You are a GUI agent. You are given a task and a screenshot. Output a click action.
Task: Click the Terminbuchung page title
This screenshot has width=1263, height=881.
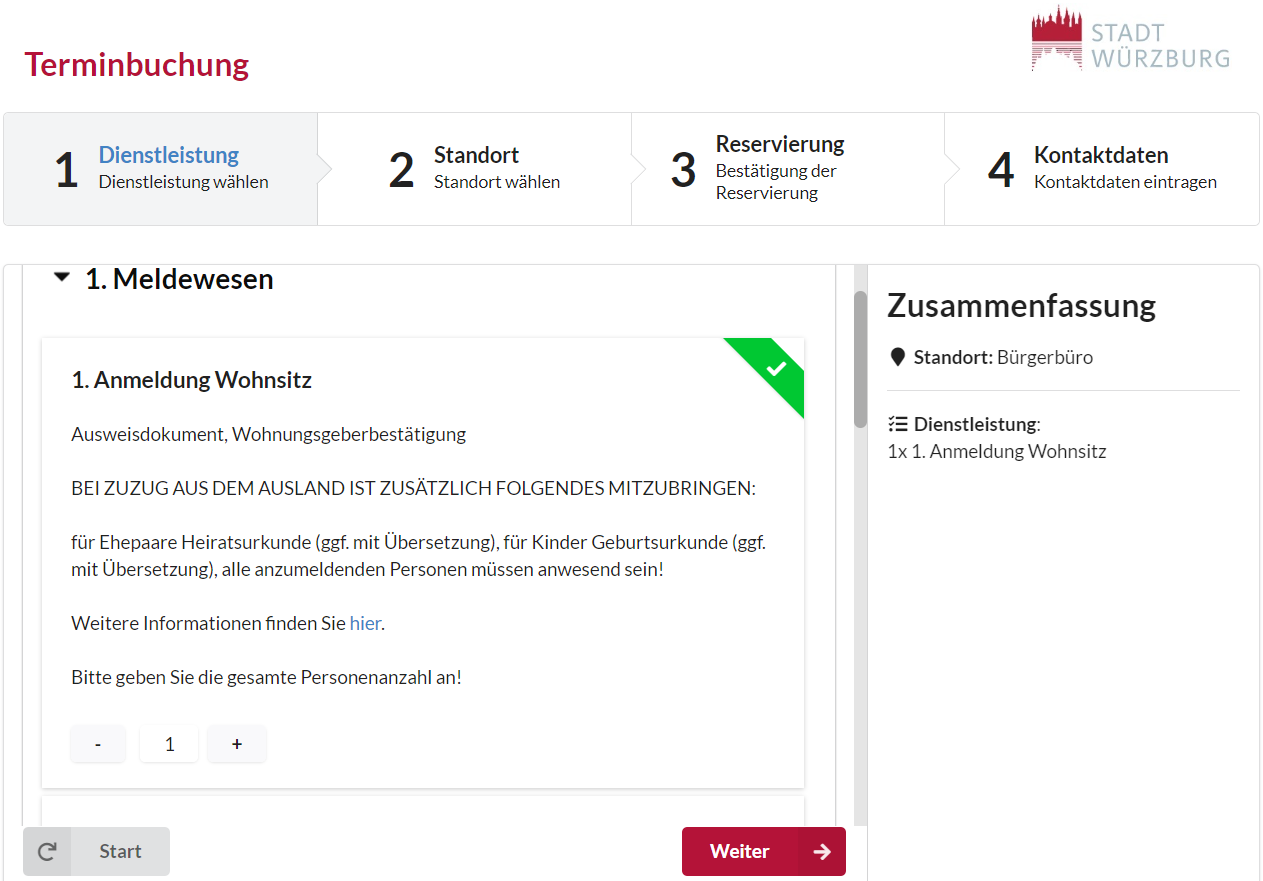[x=137, y=64]
